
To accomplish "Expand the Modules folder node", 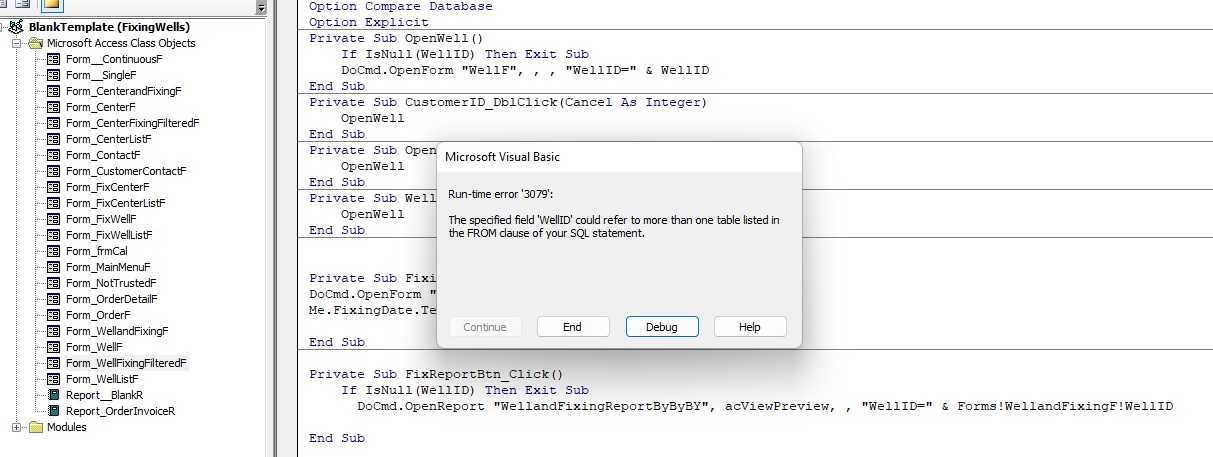I will click(x=17, y=427).
